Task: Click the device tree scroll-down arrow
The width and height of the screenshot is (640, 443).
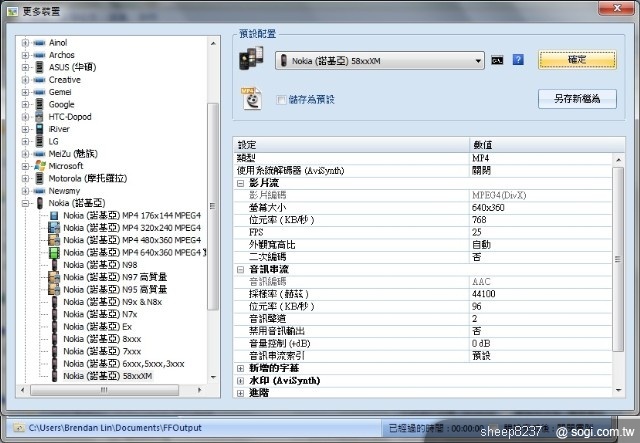Action: click(x=213, y=377)
